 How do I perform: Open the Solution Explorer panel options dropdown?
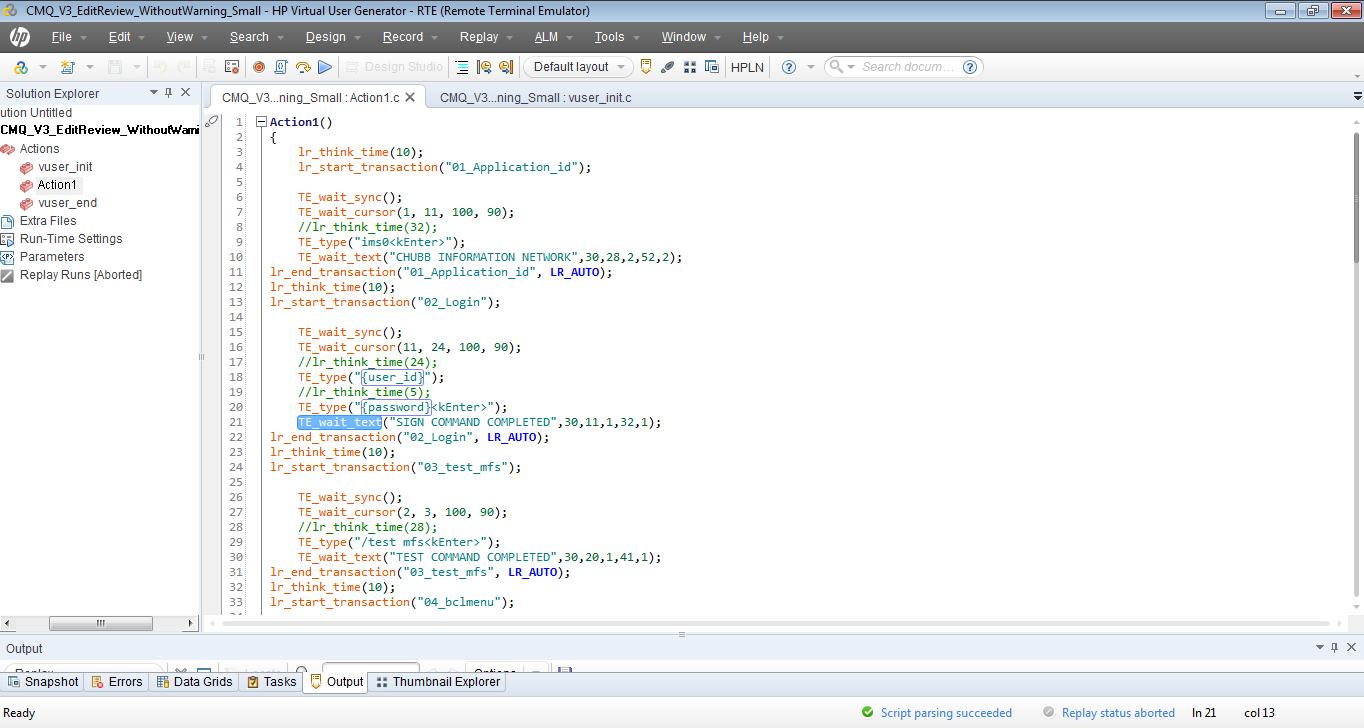click(154, 92)
